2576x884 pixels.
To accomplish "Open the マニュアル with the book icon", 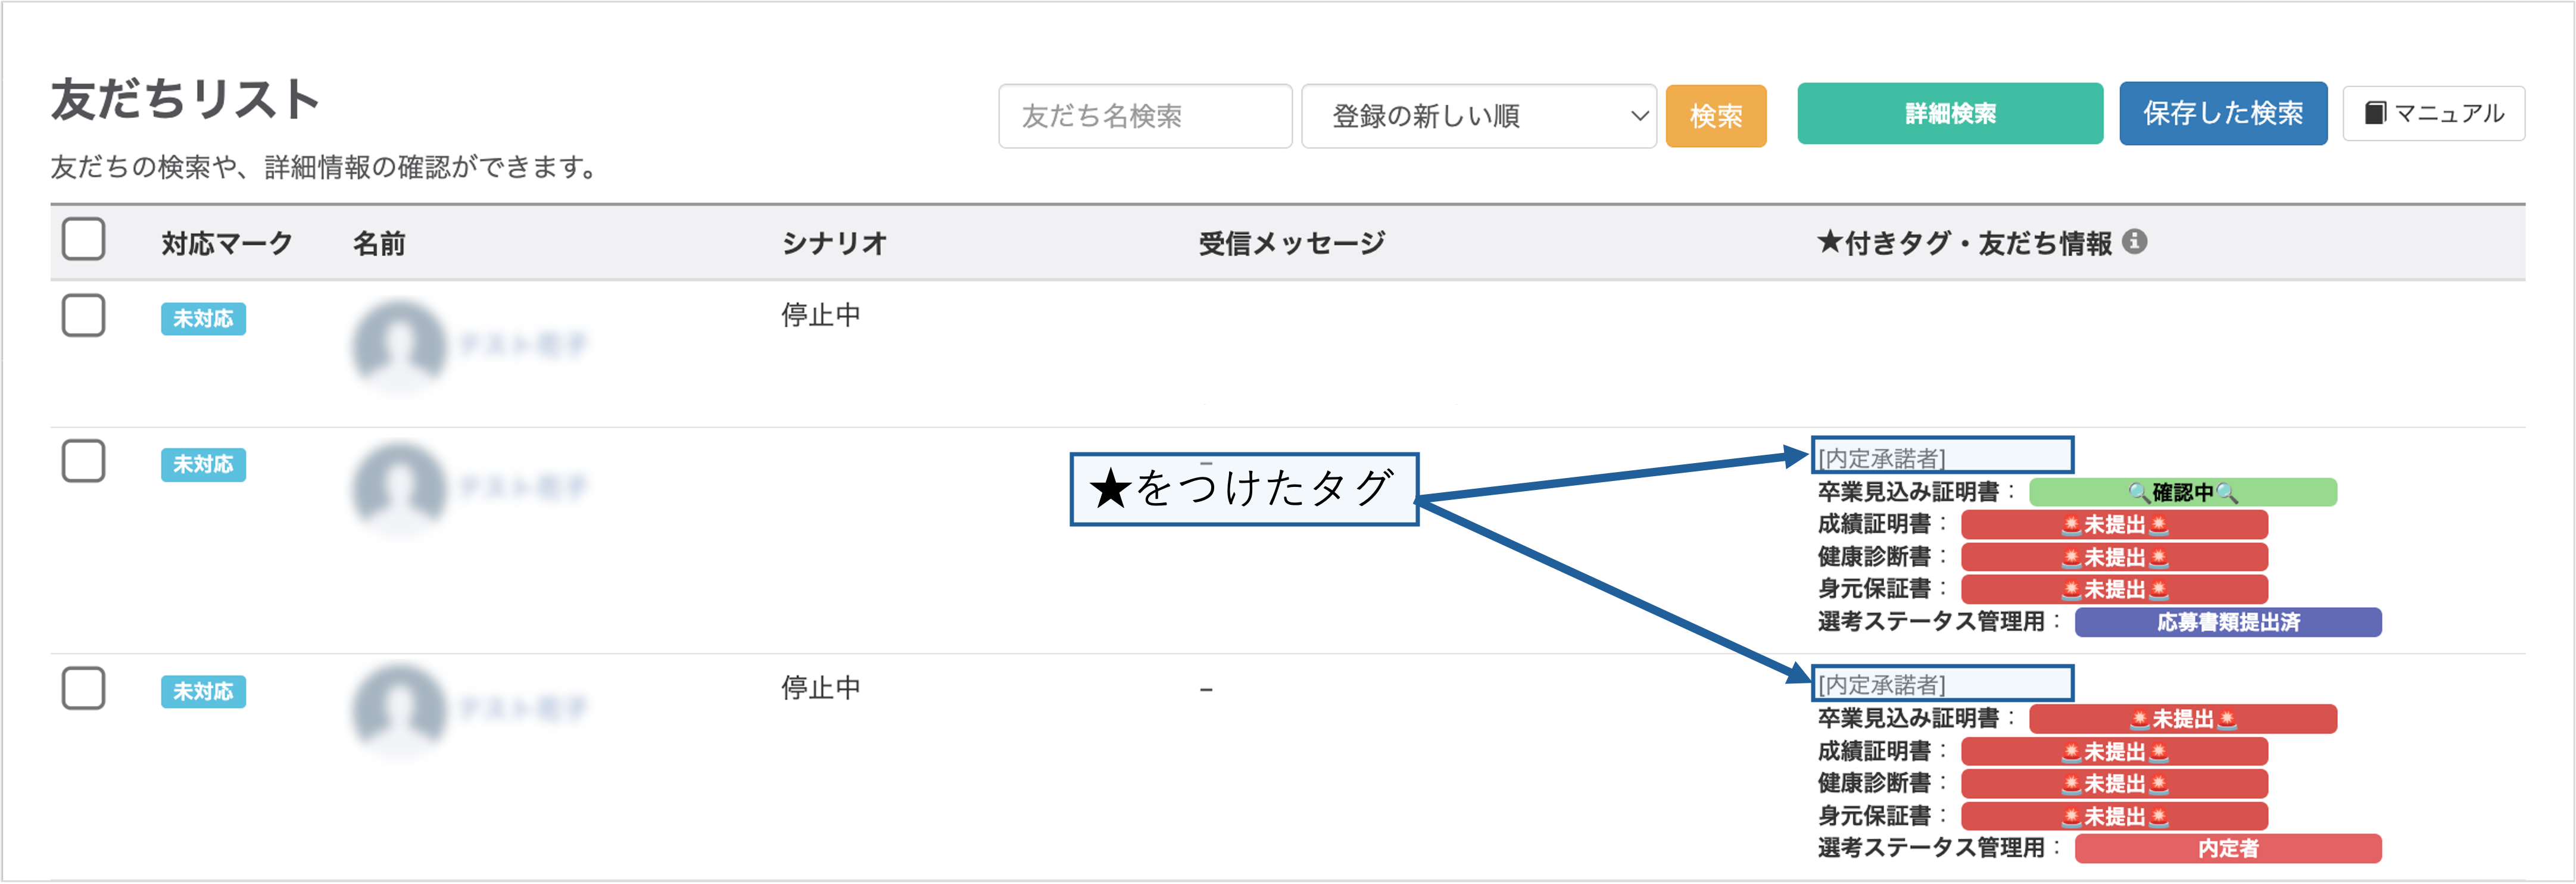I will pos(2434,113).
